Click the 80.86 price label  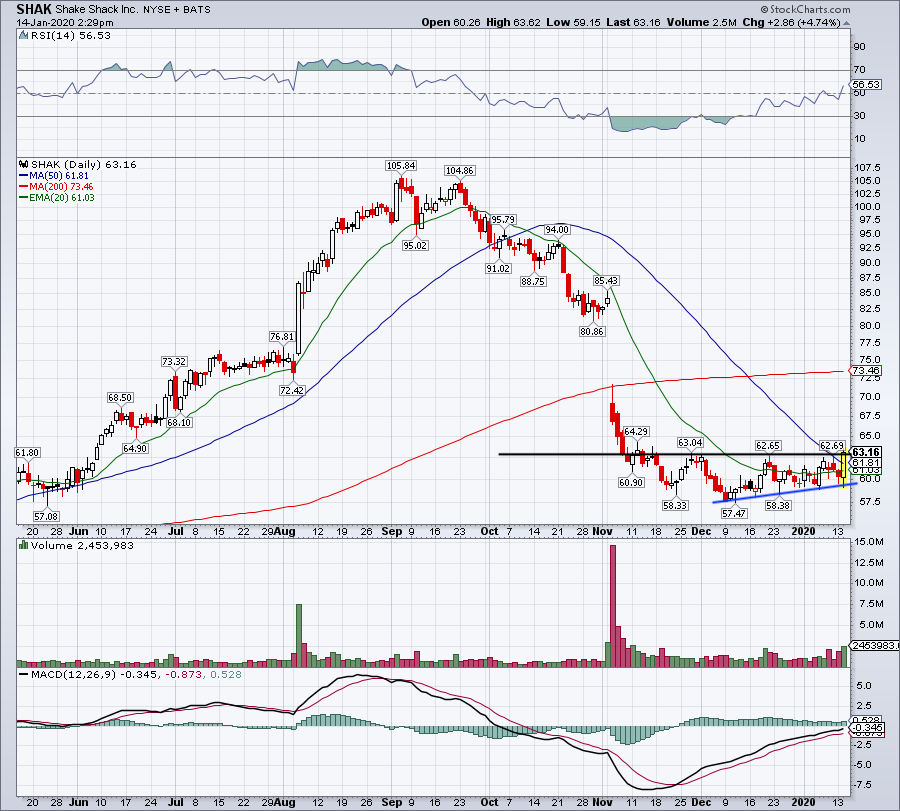[x=592, y=331]
